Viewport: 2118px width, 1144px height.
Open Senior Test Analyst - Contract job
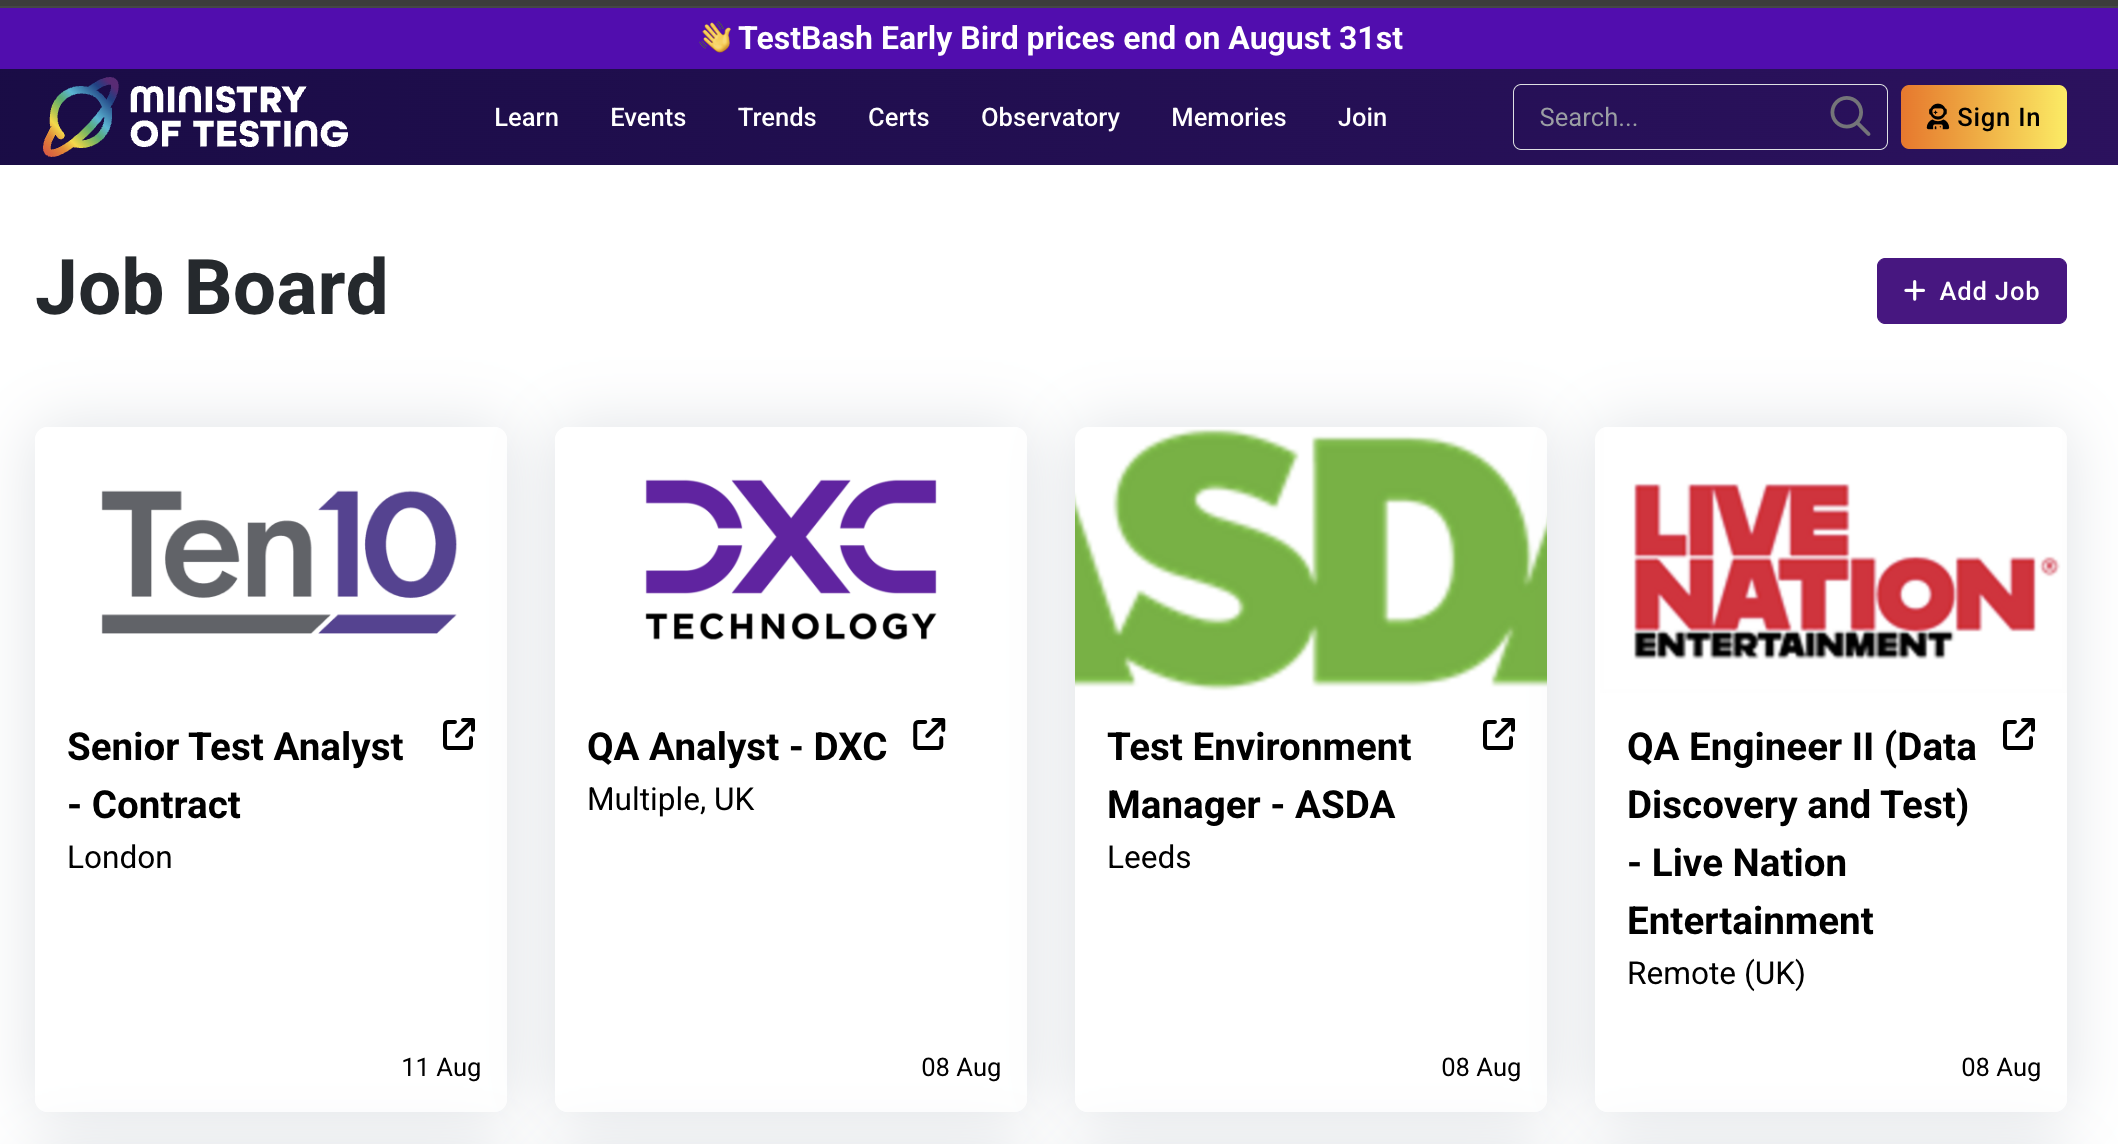coord(235,775)
